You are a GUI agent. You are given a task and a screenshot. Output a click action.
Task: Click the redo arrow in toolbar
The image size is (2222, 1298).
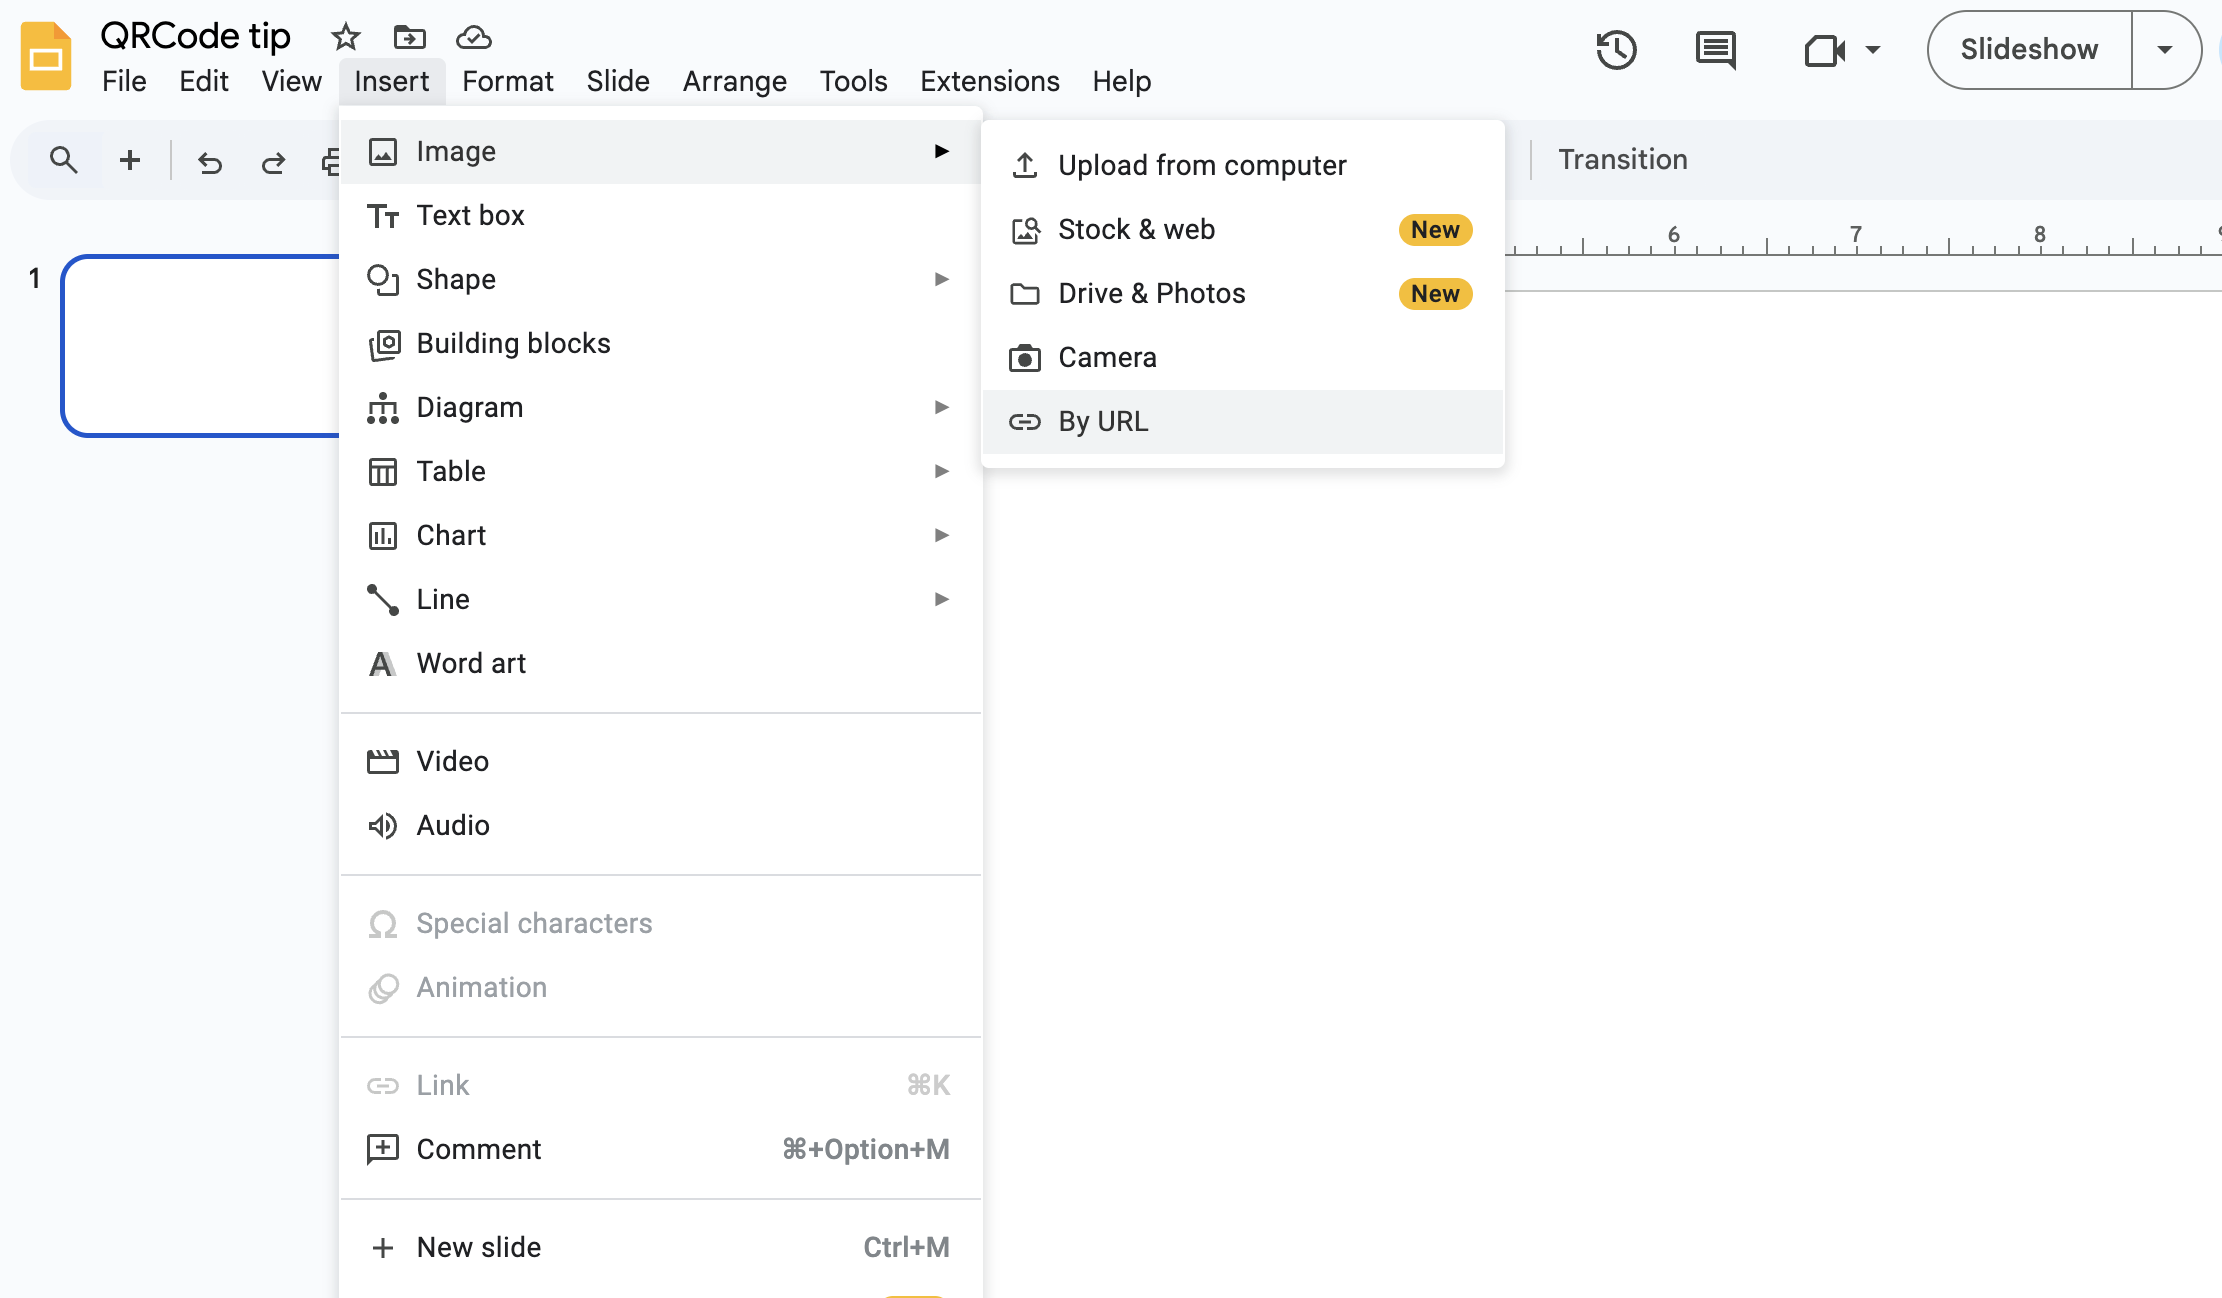coord(273,161)
